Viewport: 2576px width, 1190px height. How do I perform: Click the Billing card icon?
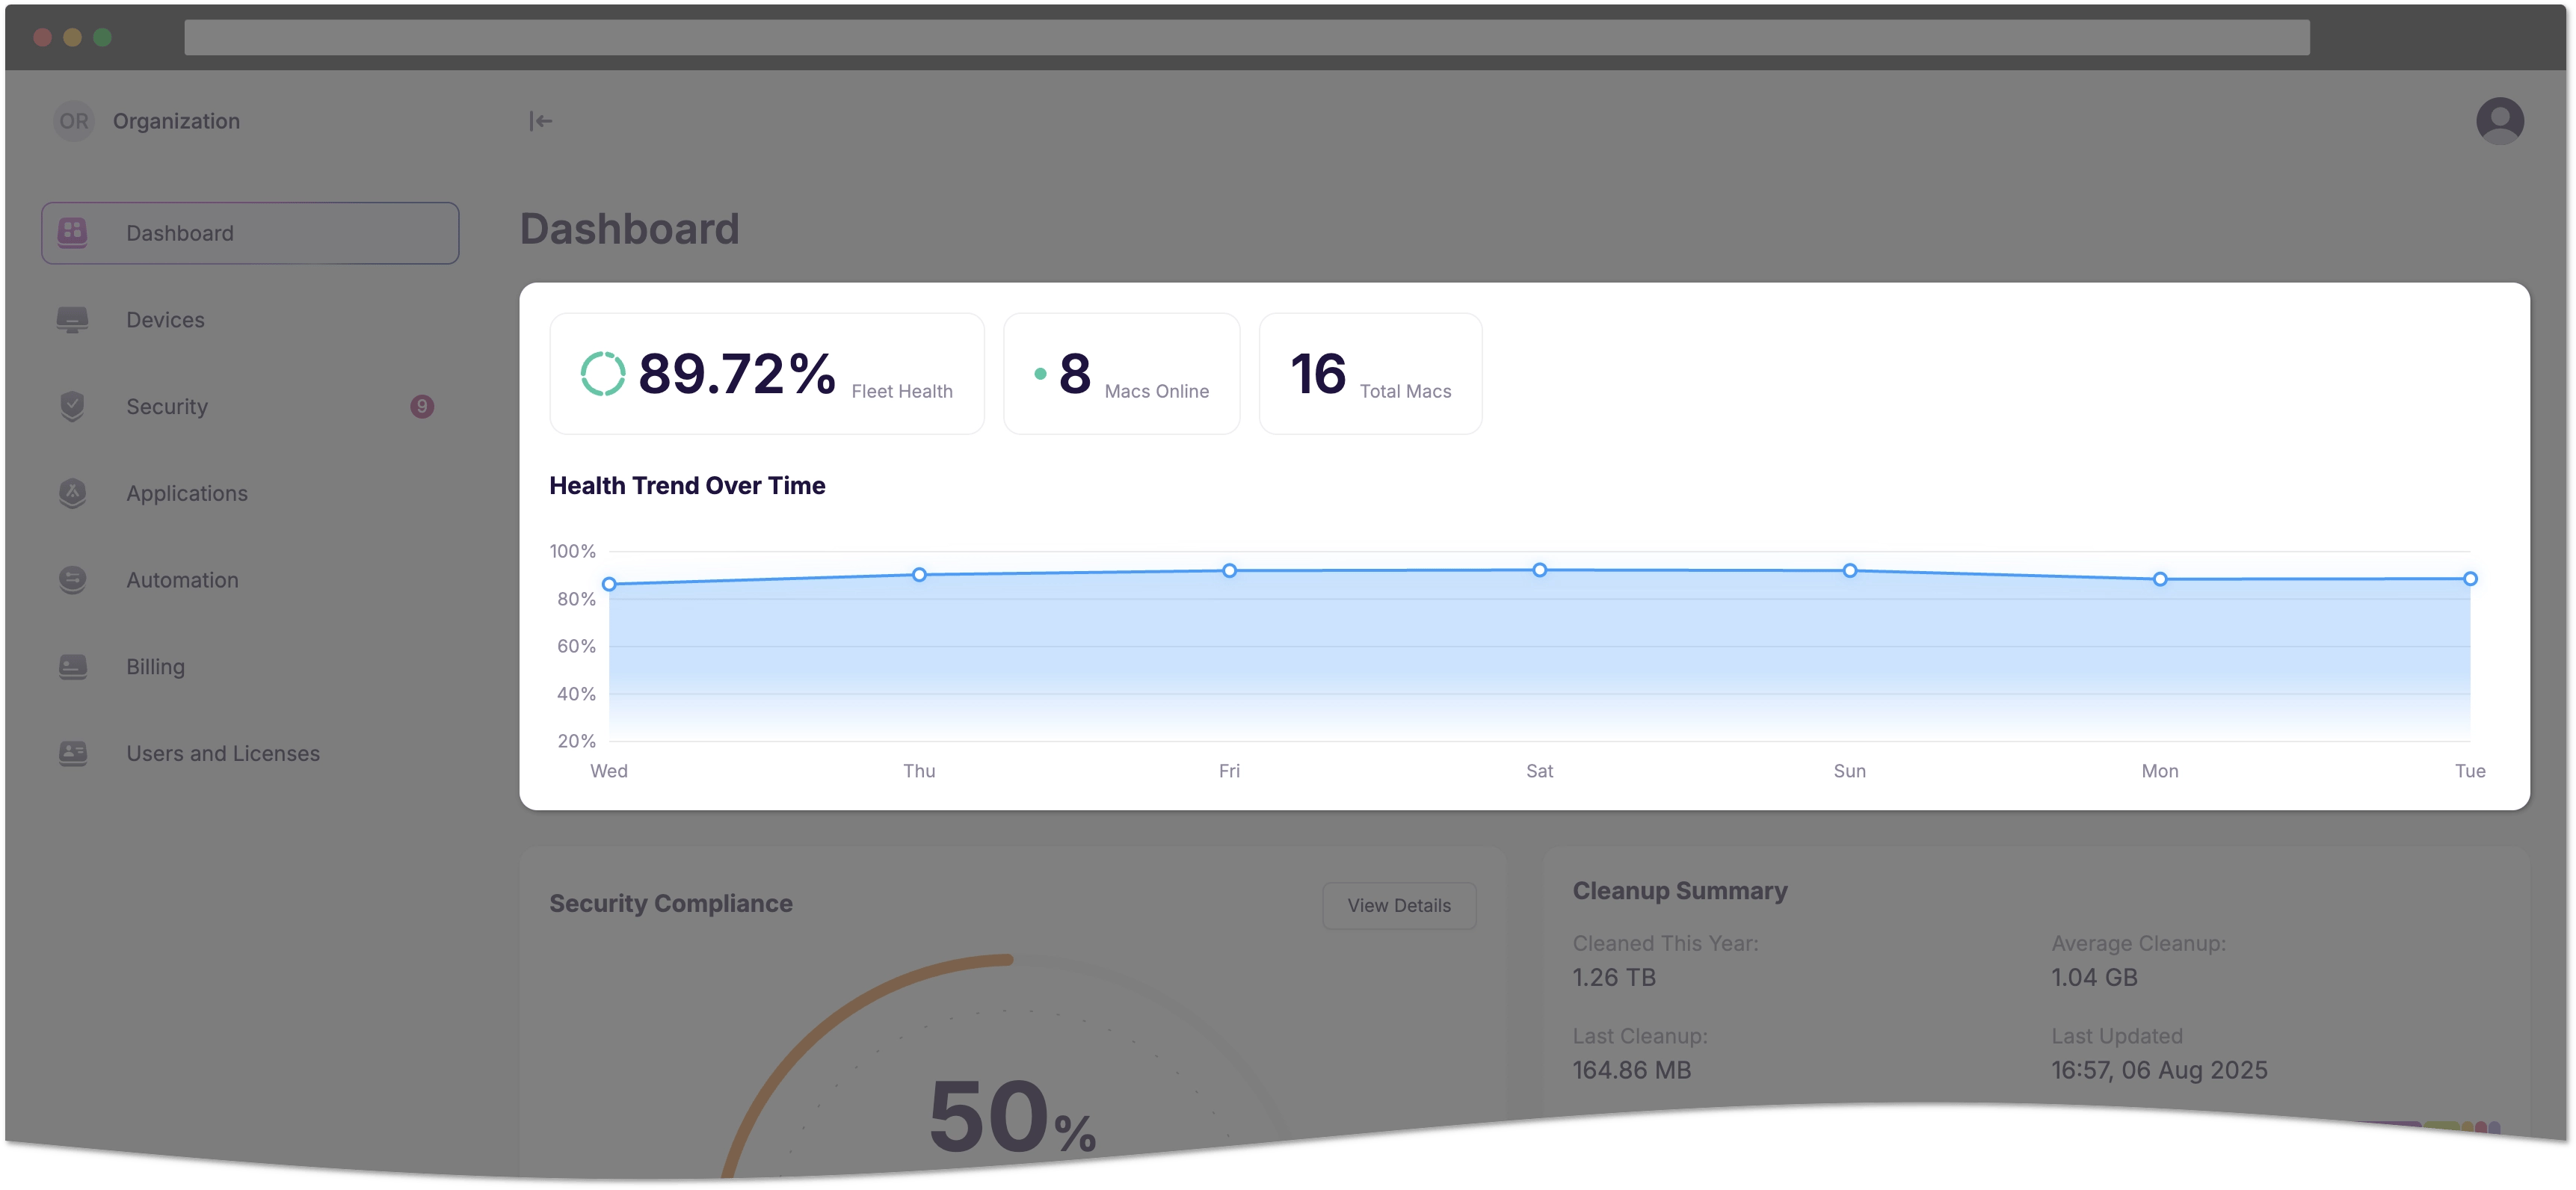[72, 666]
